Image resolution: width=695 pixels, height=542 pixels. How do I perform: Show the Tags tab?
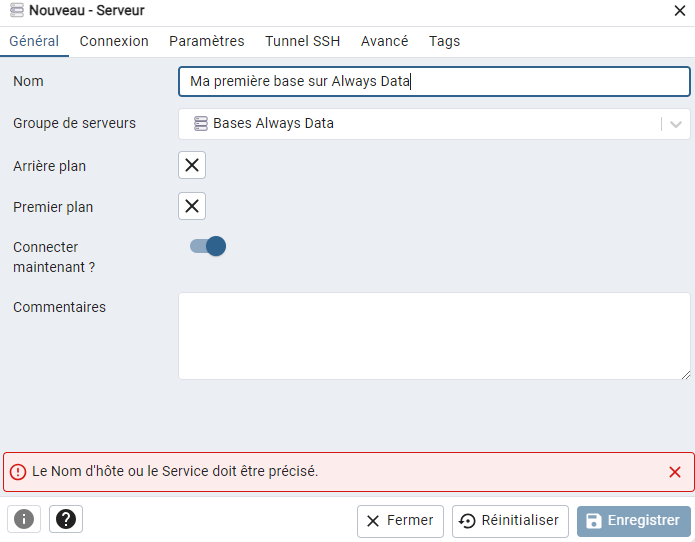444,41
